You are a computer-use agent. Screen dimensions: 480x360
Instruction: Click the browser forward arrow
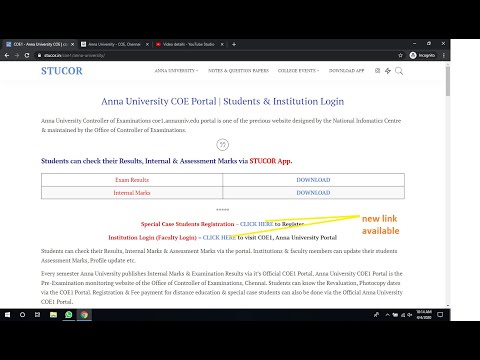pyautogui.click(x=17, y=55)
